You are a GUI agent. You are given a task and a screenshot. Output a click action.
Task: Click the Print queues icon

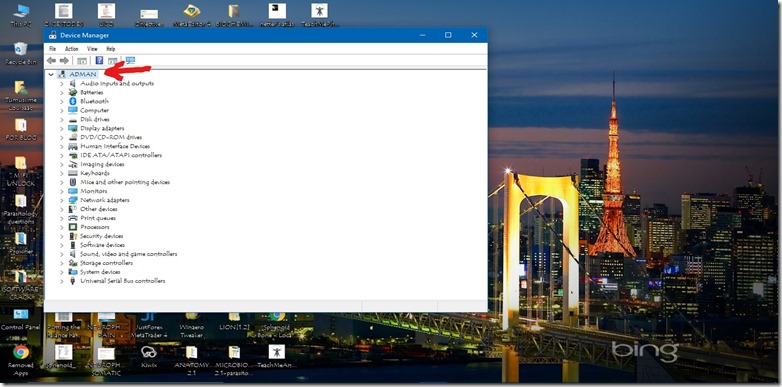pos(73,218)
